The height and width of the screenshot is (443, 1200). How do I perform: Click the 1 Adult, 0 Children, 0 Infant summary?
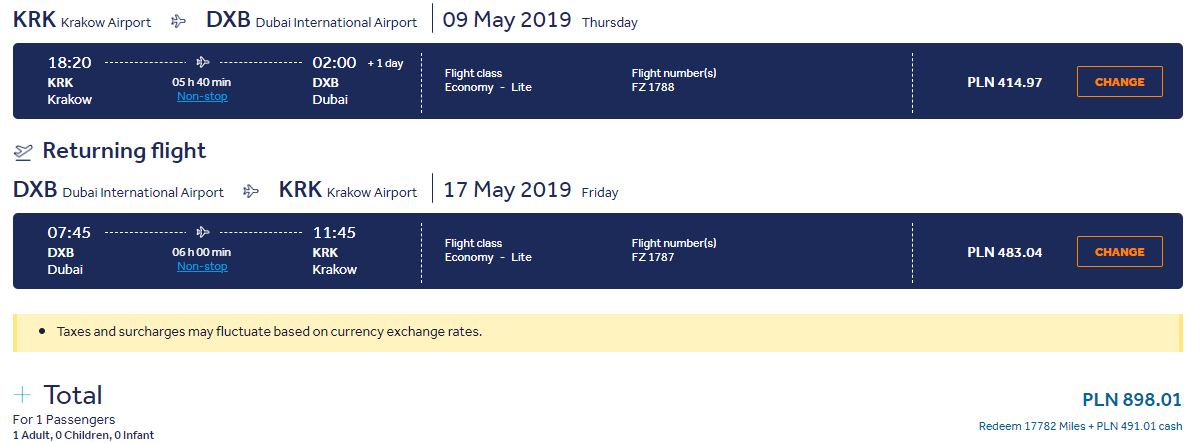(83, 435)
